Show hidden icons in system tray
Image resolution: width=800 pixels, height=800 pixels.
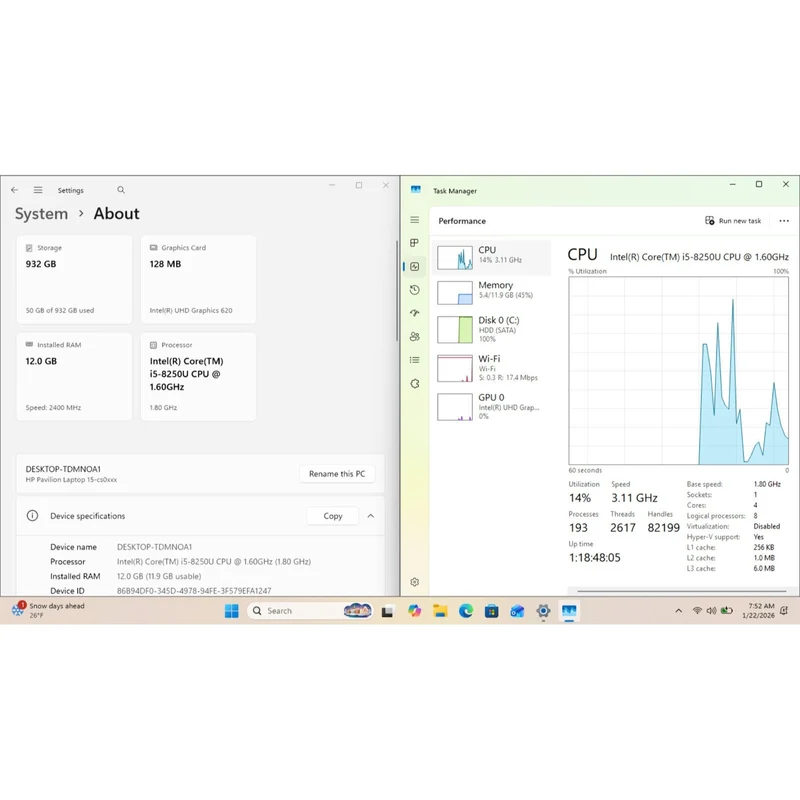coord(679,611)
